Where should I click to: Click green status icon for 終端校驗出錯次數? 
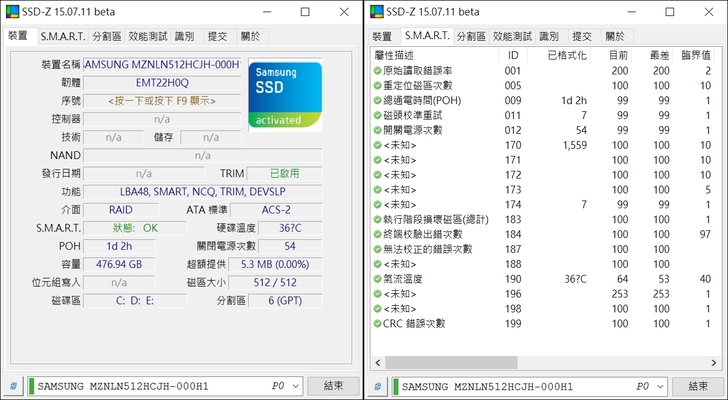point(377,234)
